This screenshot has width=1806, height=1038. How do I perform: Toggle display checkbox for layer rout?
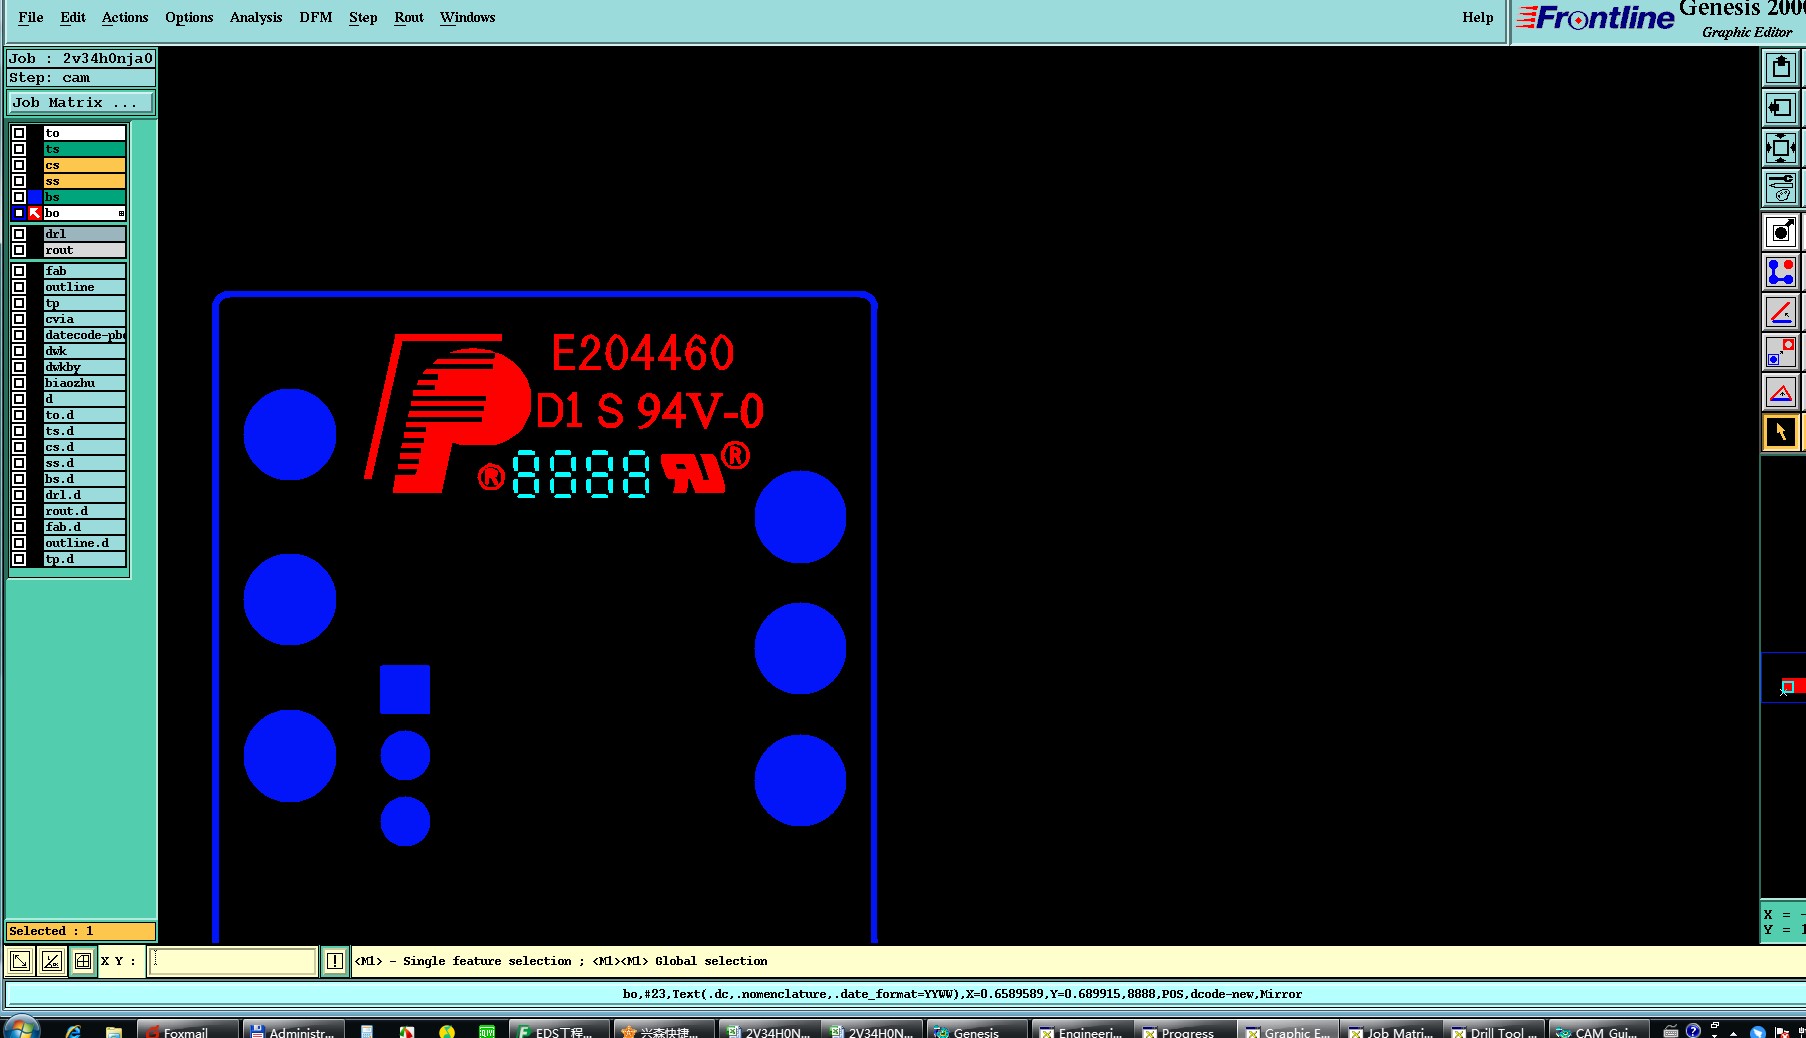tap(18, 250)
